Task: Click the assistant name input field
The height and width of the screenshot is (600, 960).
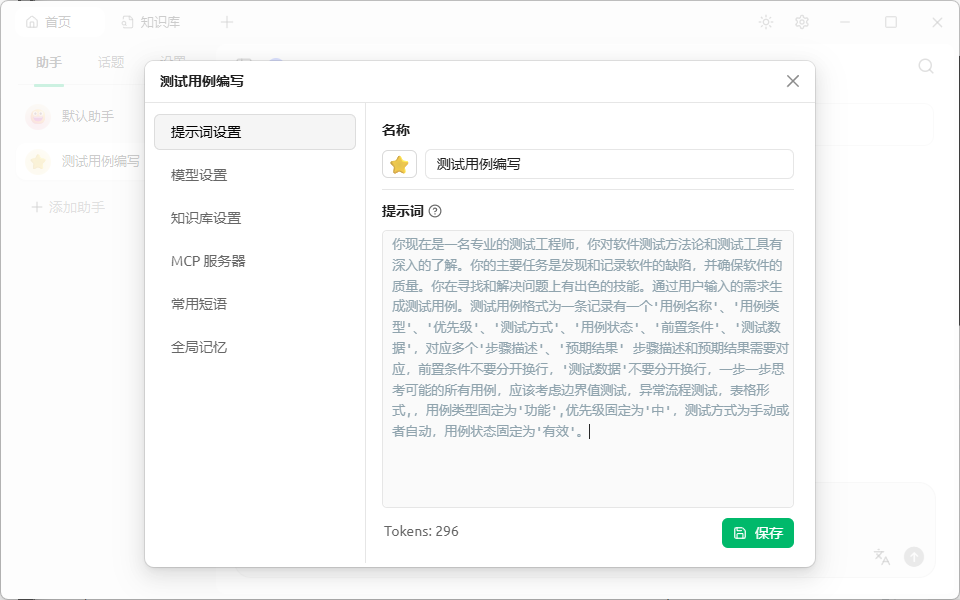Action: pos(609,164)
